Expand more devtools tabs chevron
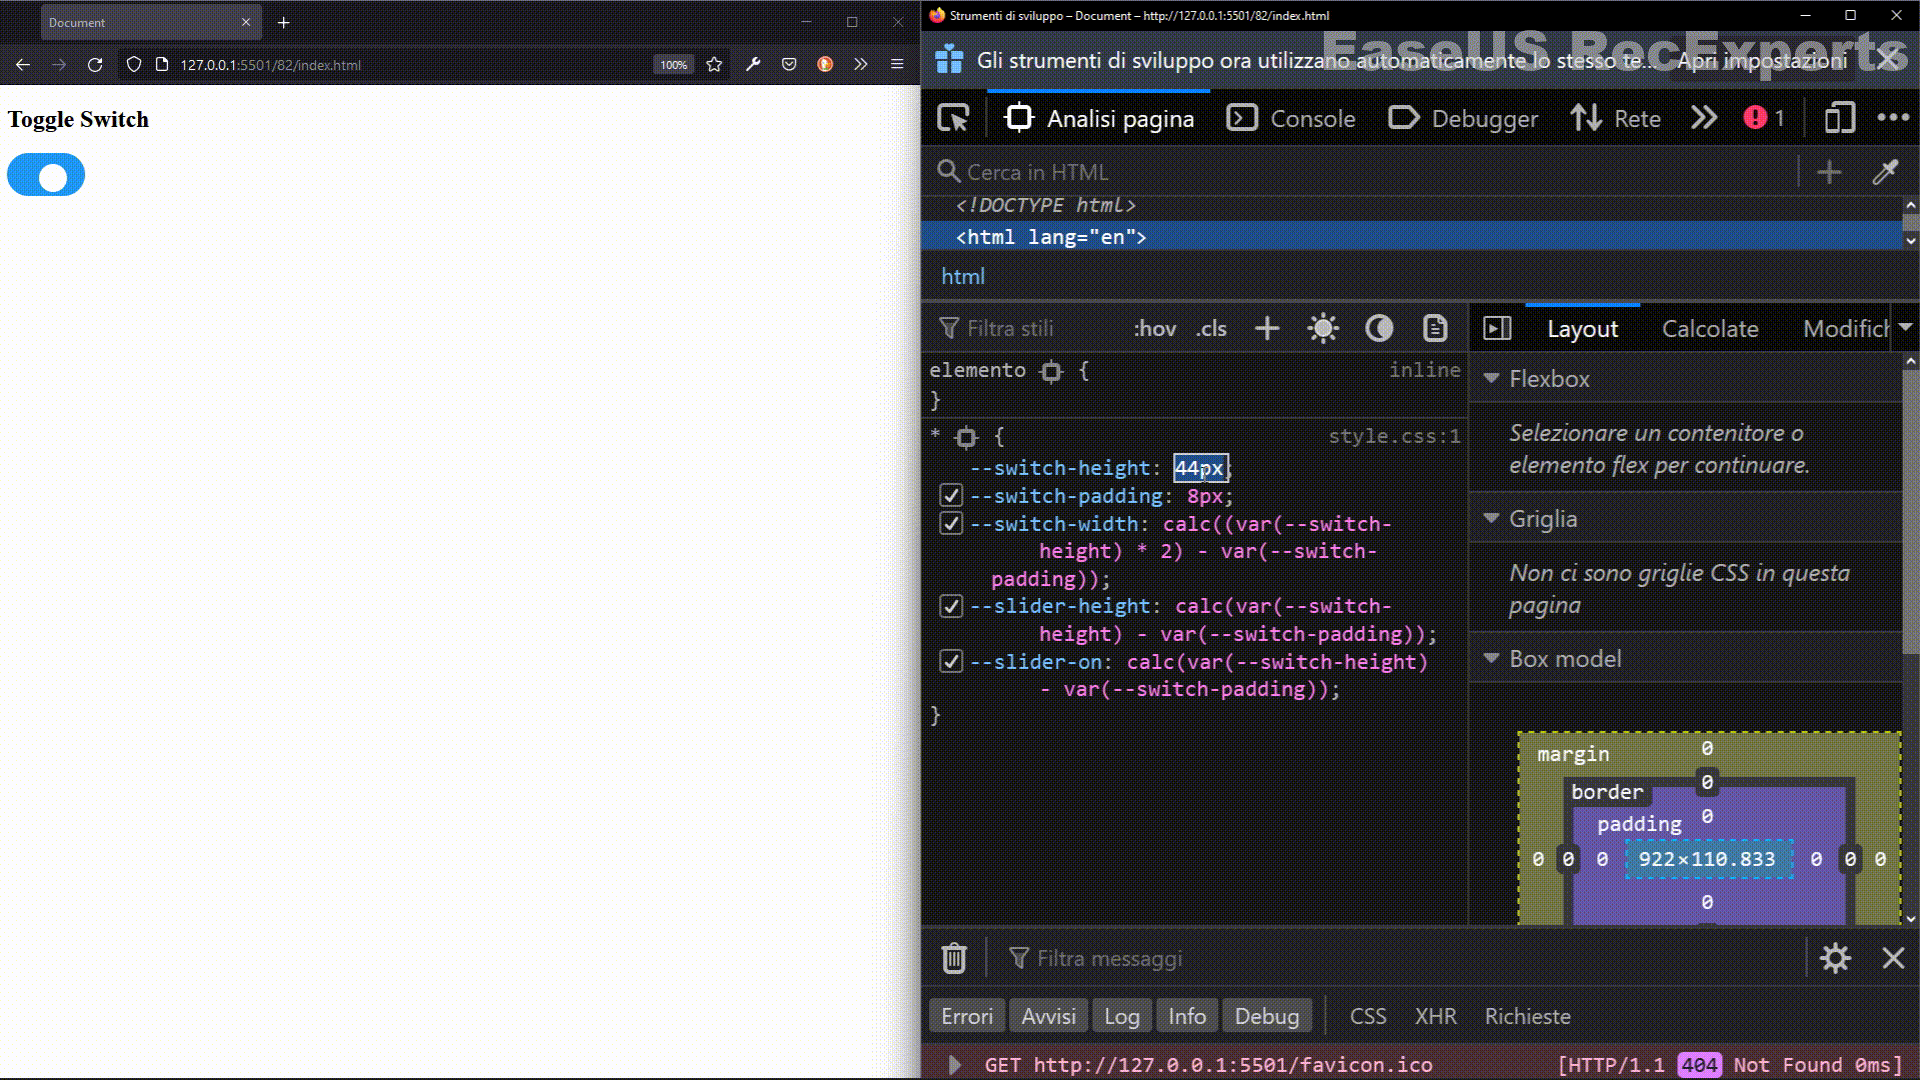The image size is (1920, 1080). (1704, 118)
